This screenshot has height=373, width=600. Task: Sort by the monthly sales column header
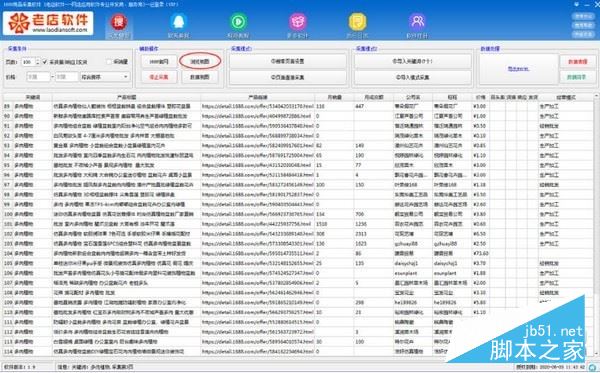[334, 97]
